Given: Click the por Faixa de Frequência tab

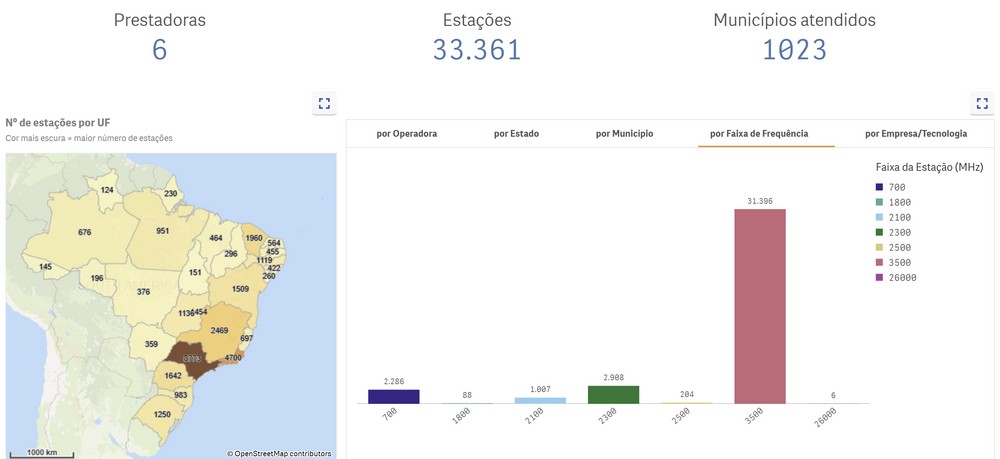Looking at the screenshot, I should [758, 133].
